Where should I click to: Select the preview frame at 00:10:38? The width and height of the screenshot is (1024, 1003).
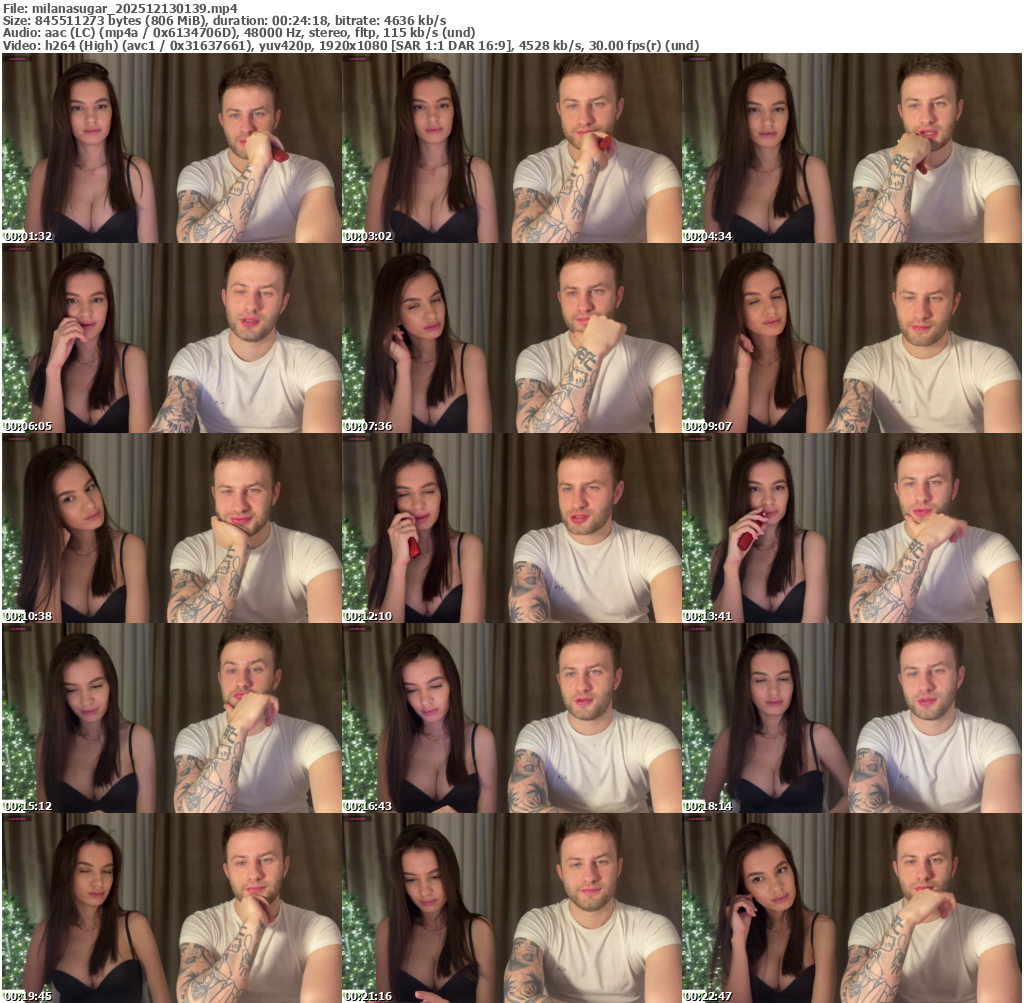pyautogui.click(x=171, y=528)
